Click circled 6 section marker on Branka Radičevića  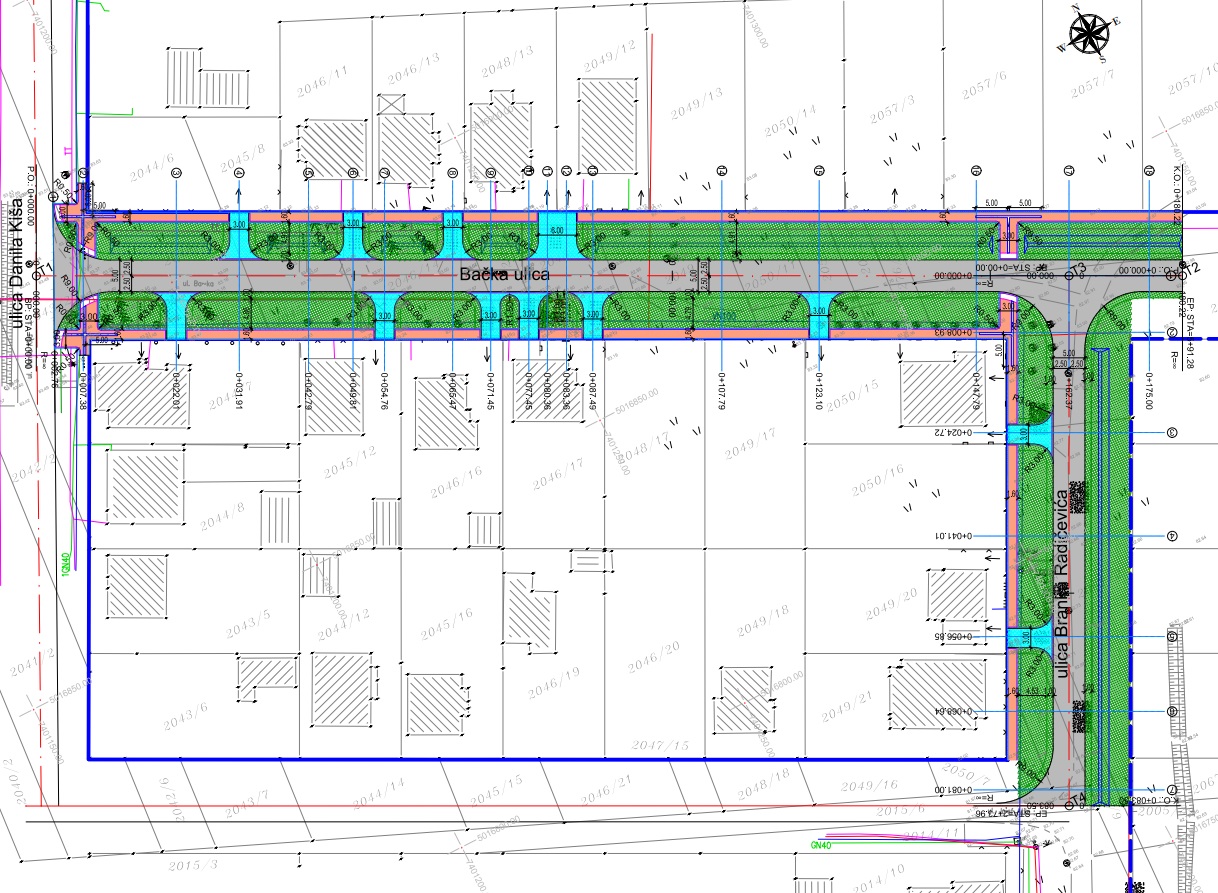point(1172,711)
